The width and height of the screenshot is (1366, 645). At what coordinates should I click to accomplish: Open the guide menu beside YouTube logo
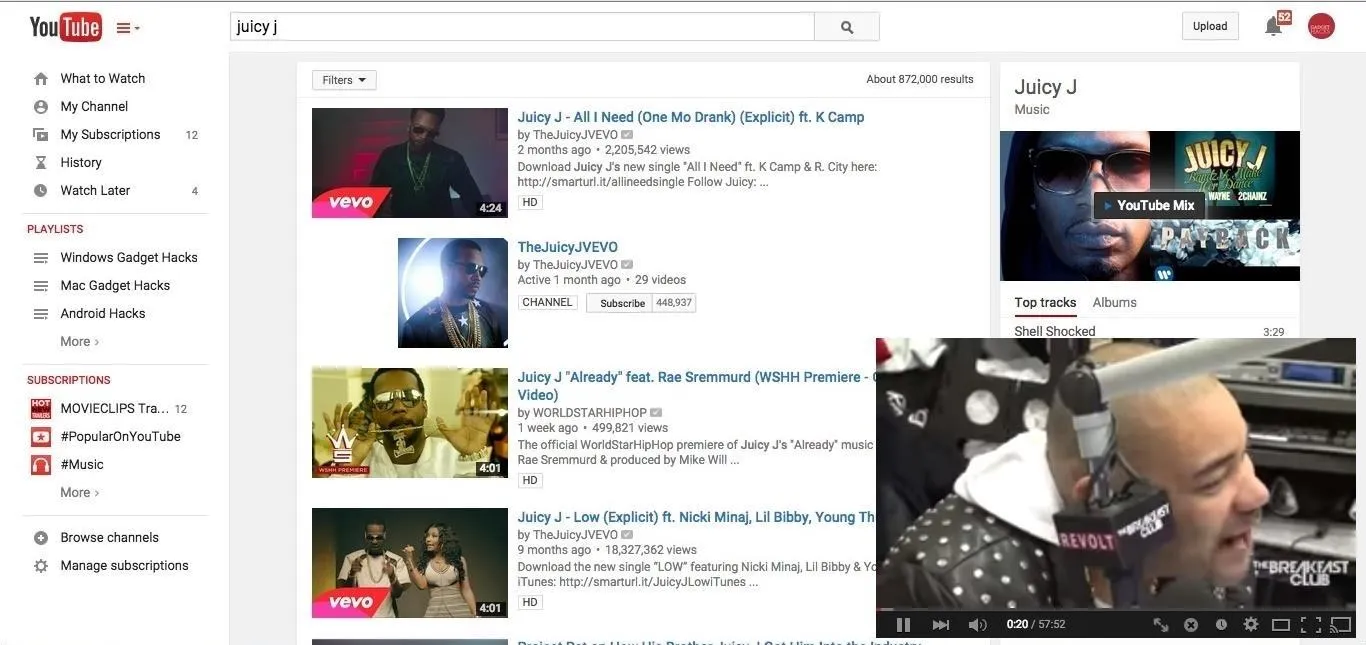coord(128,28)
